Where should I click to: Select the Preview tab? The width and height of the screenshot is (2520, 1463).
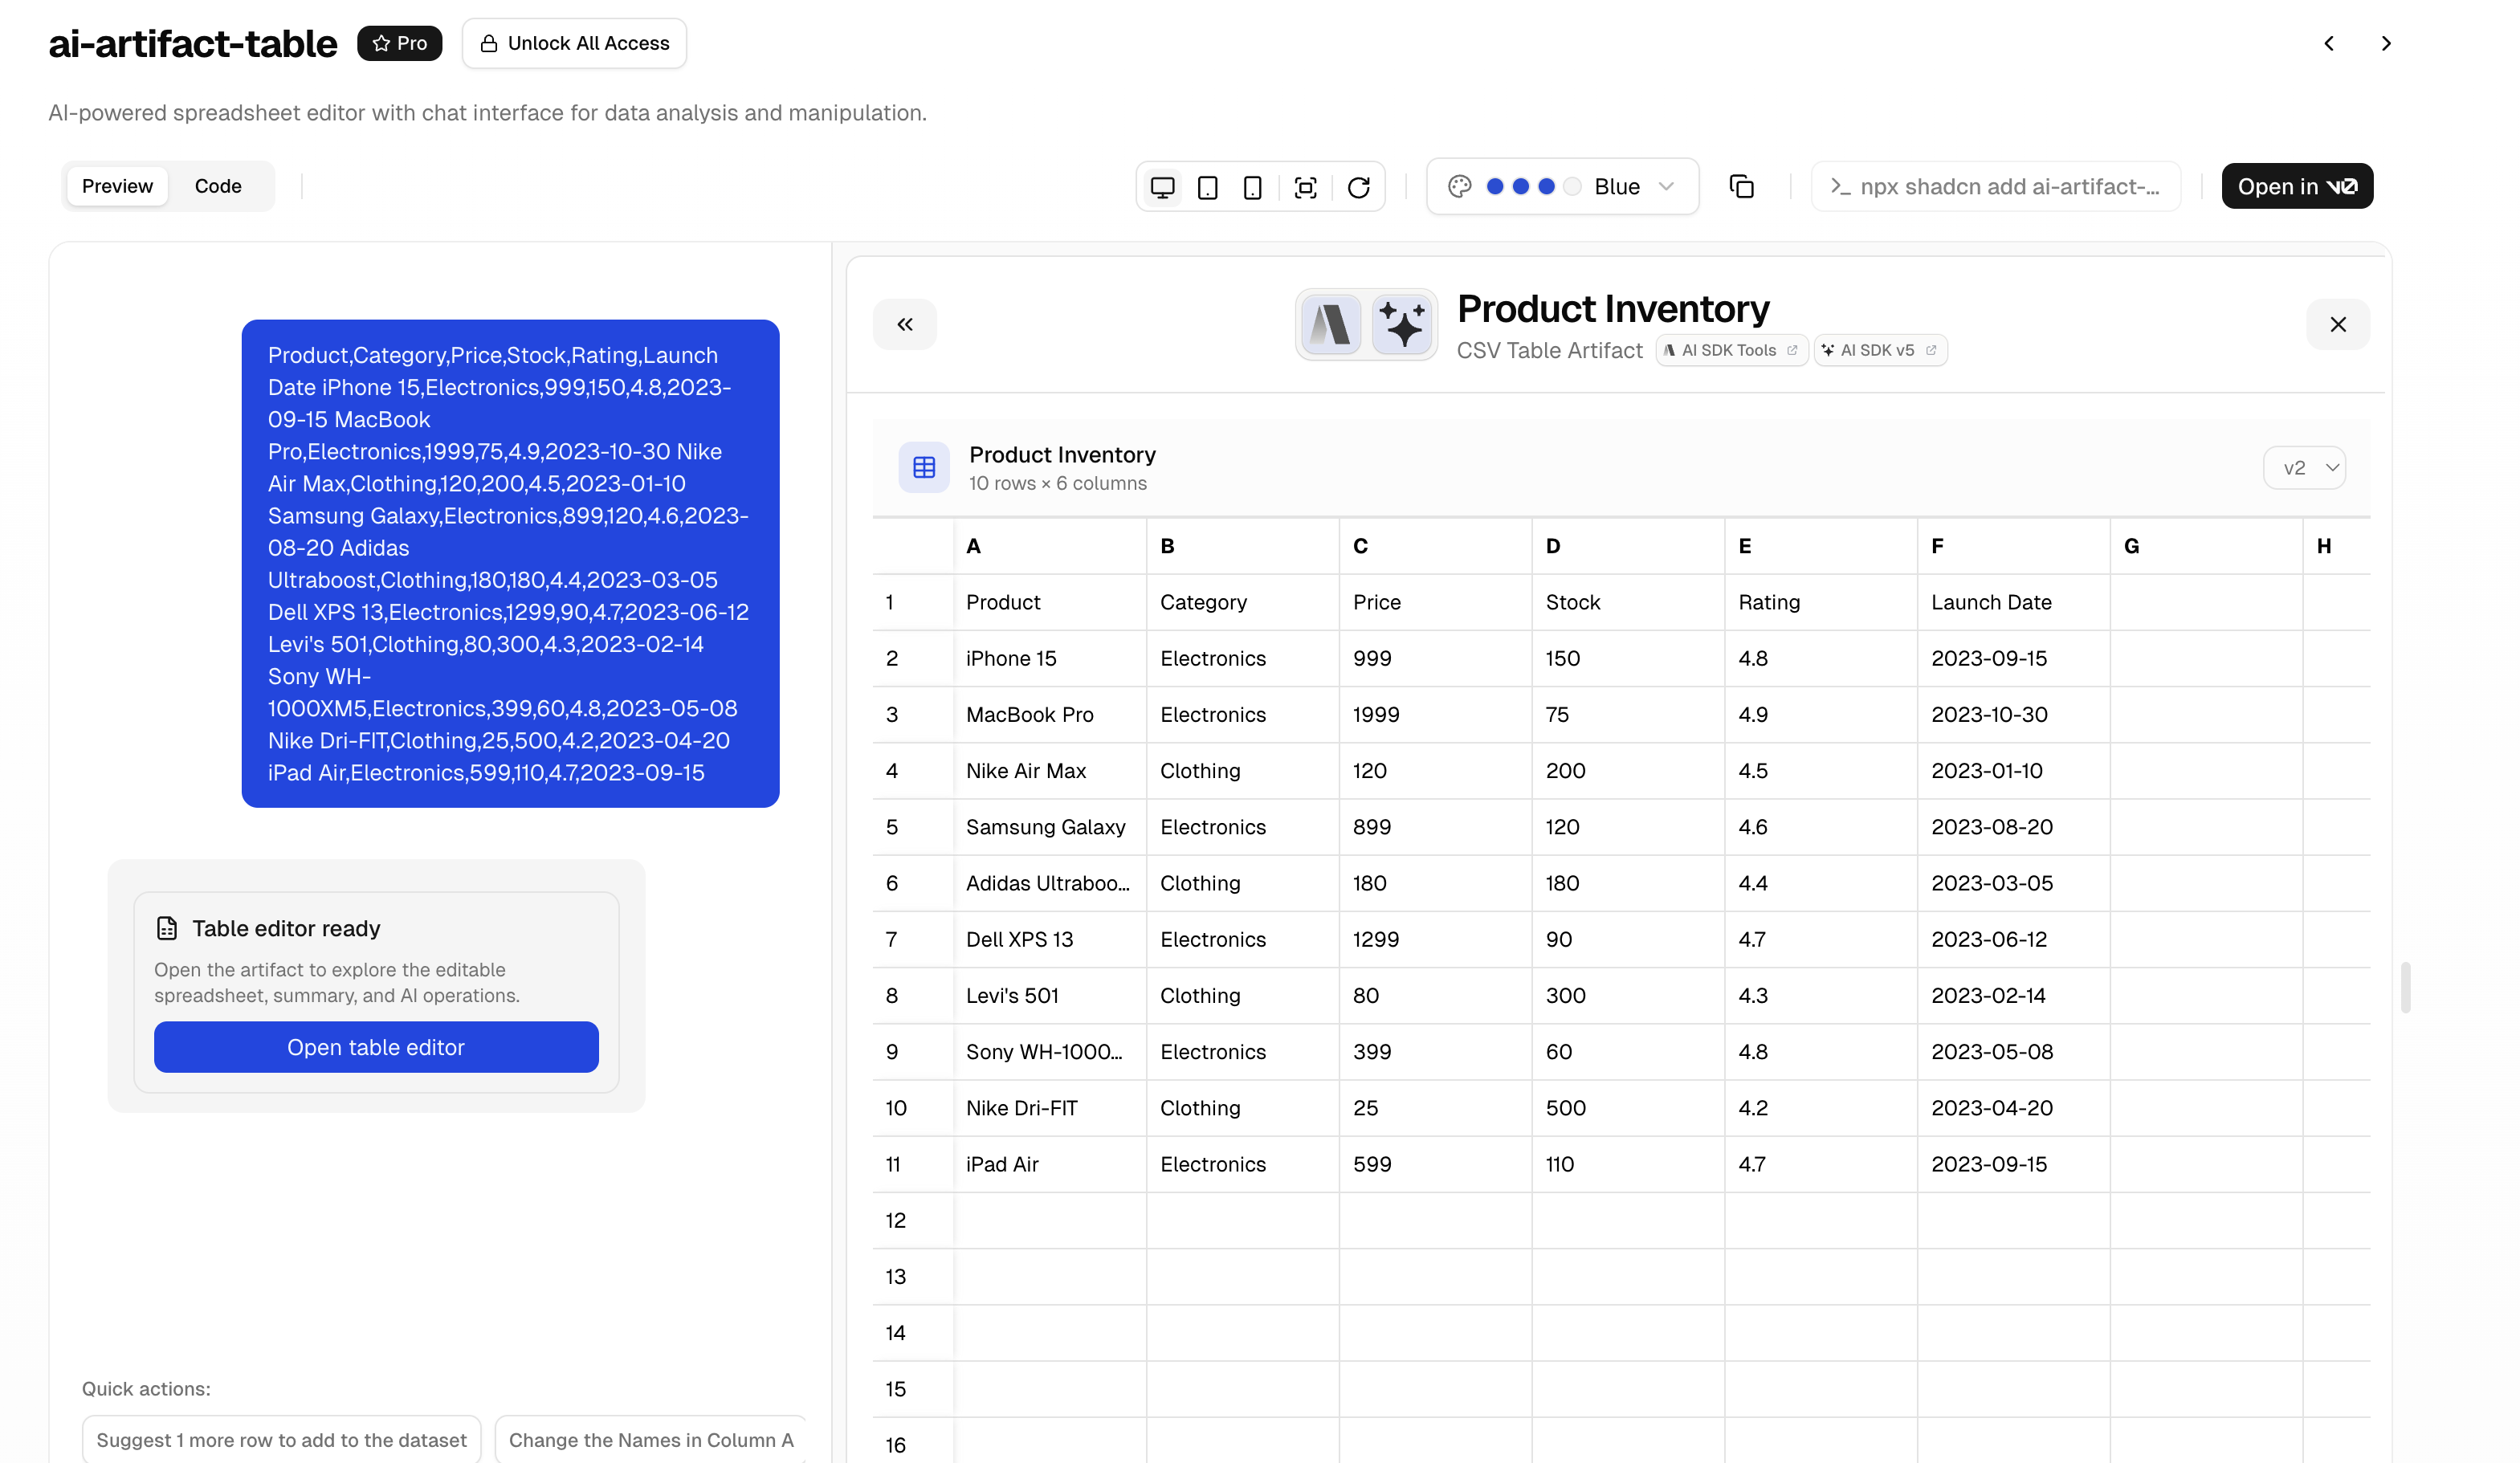point(117,186)
